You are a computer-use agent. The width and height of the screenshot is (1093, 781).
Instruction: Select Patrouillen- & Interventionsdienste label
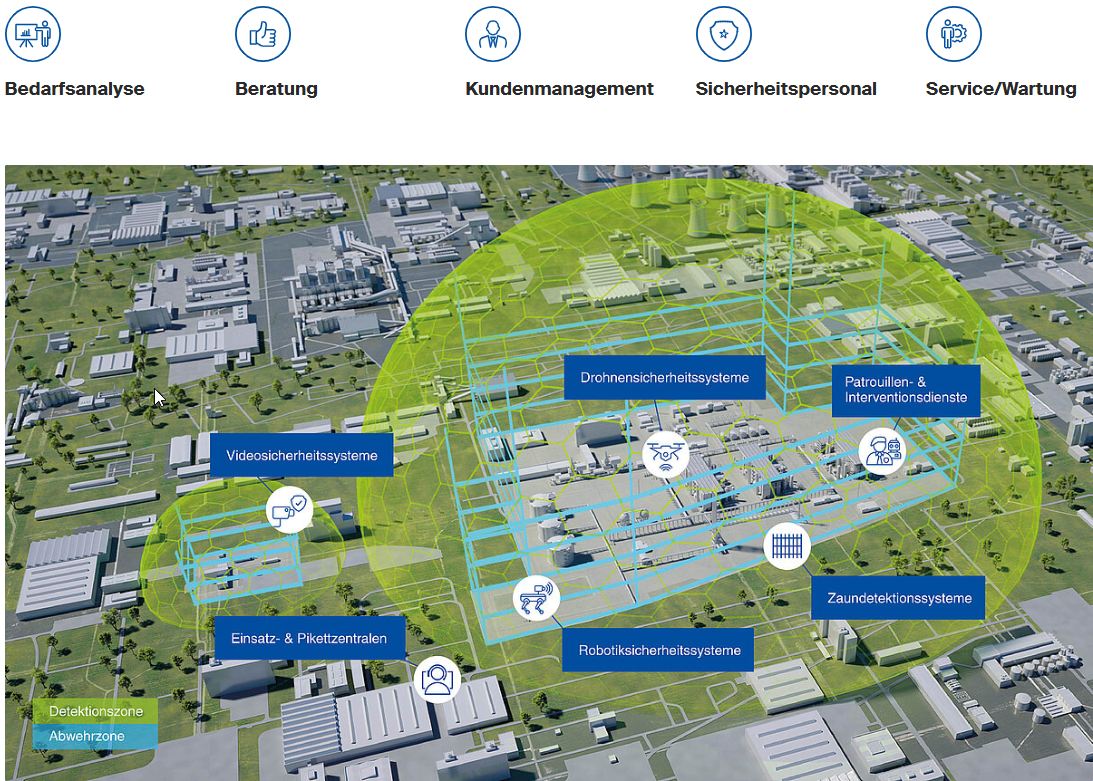point(905,390)
